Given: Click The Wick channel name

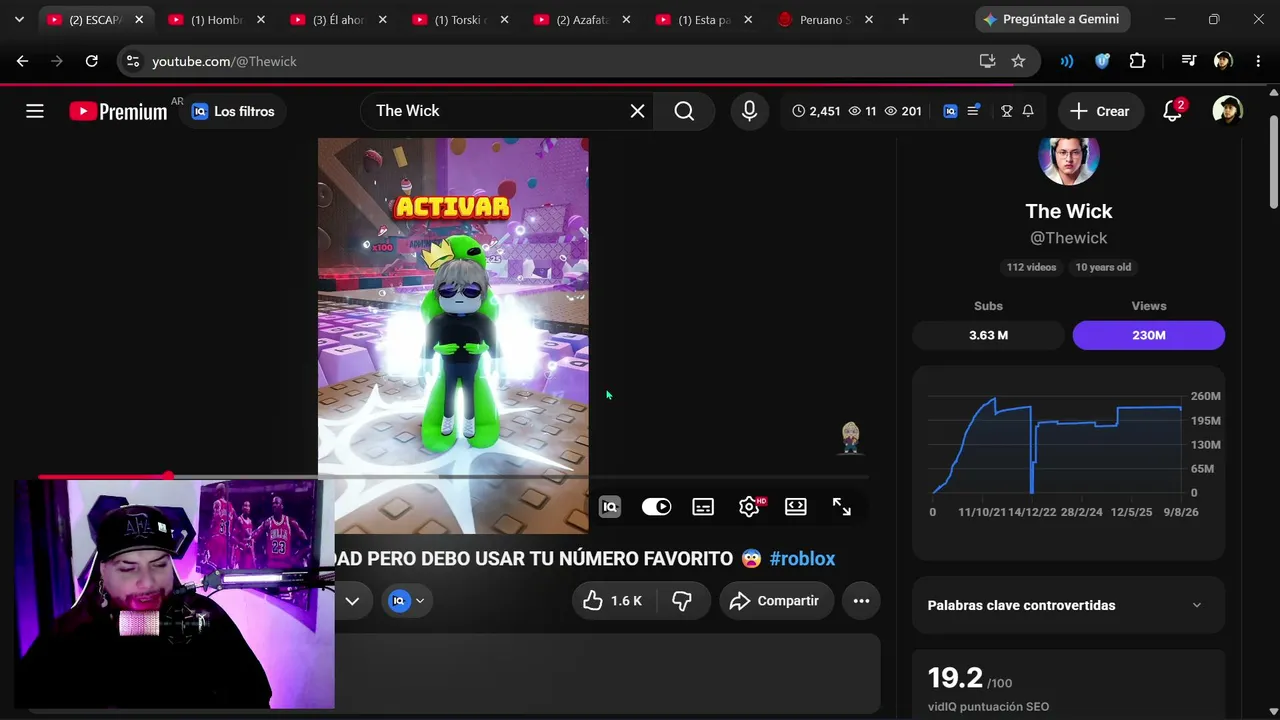Looking at the screenshot, I should 1068,211.
